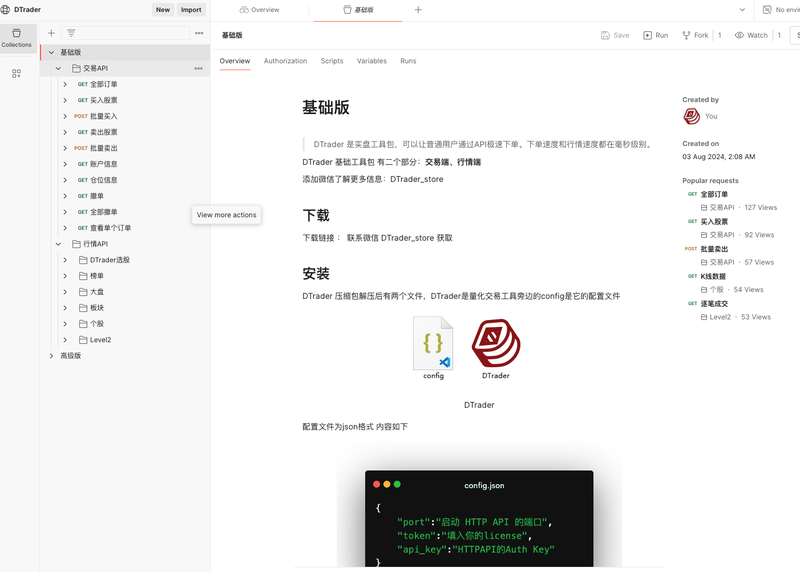Click the filter icon in sidebar search

tap(71, 33)
